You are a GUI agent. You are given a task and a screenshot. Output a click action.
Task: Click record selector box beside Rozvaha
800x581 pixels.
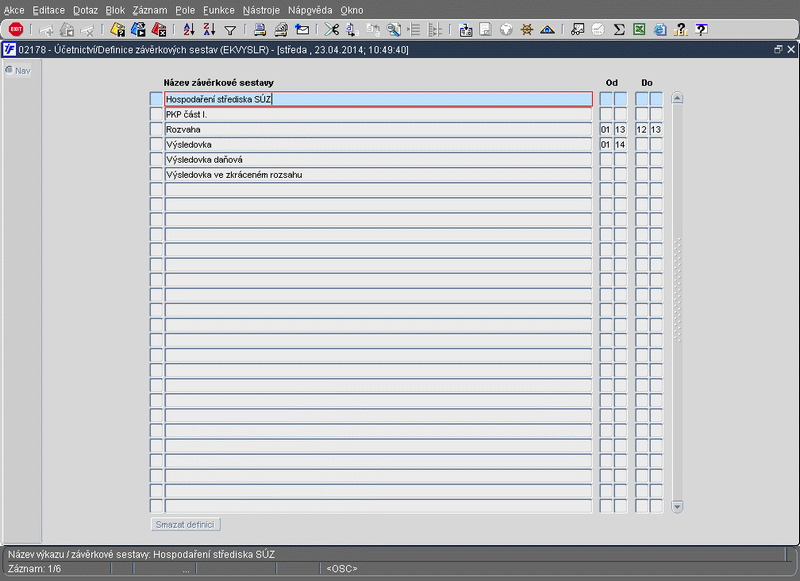coord(156,130)
